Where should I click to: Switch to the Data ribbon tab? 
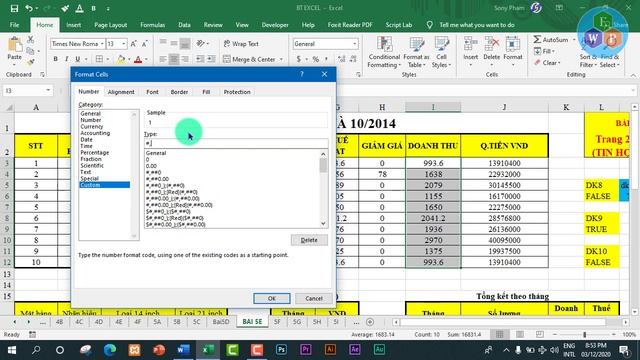pos(184,25)
